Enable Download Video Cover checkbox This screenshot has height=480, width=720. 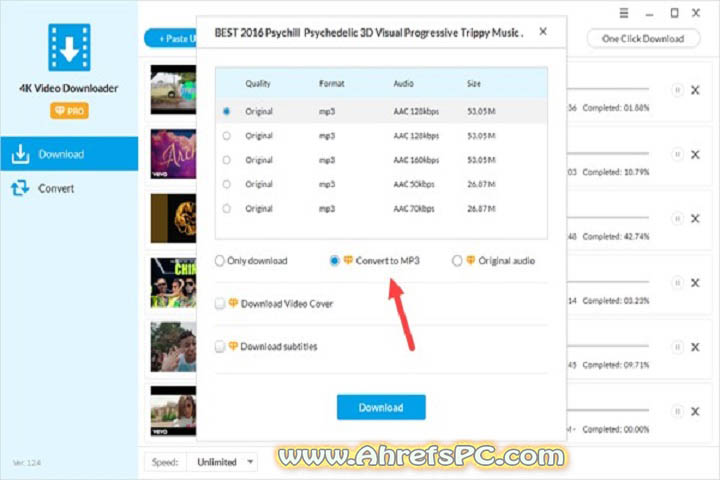point(220,304)
